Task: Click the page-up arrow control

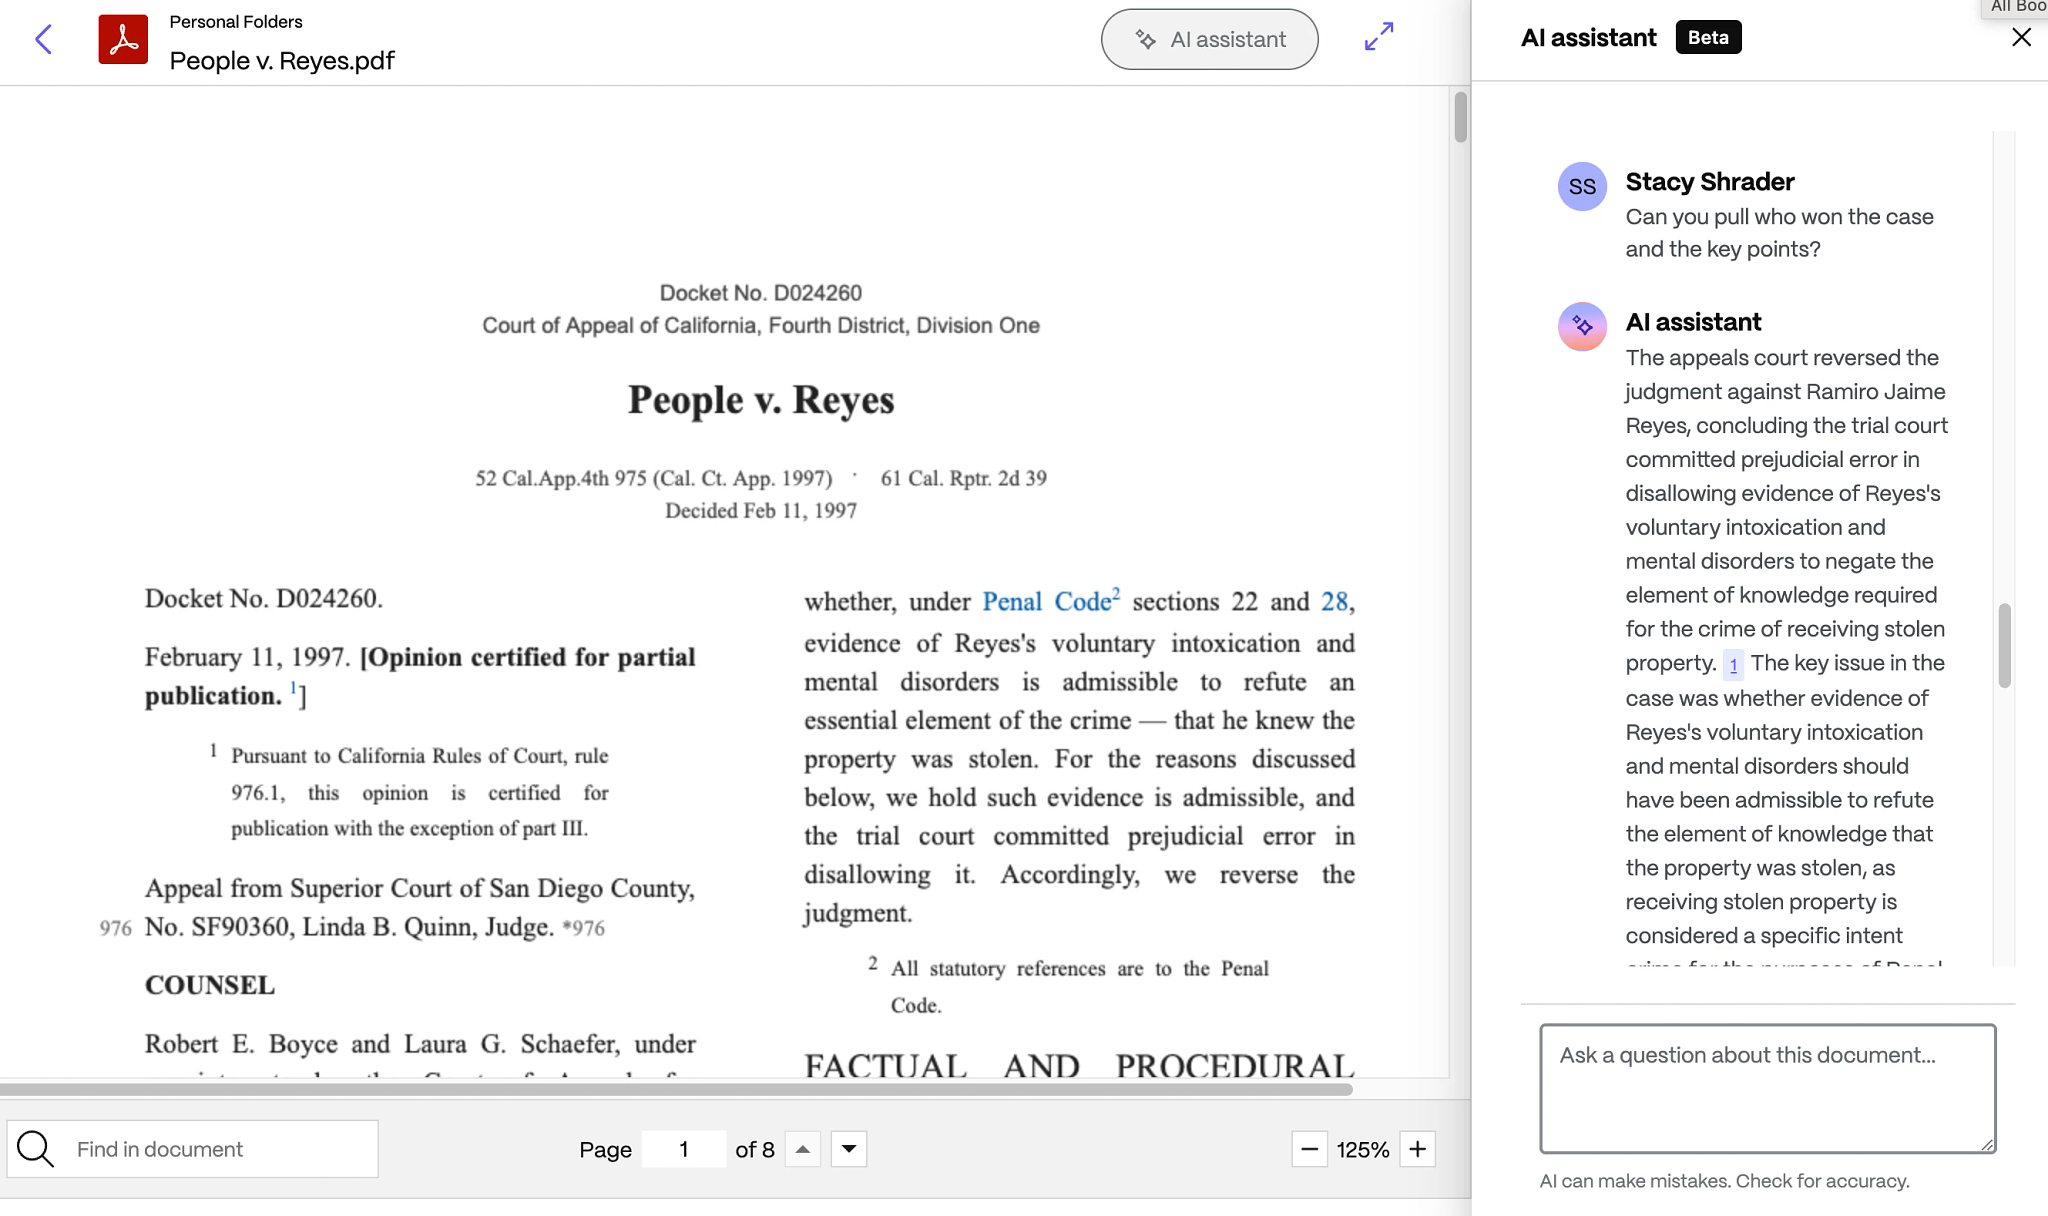Action: (x=801, y=1149)
